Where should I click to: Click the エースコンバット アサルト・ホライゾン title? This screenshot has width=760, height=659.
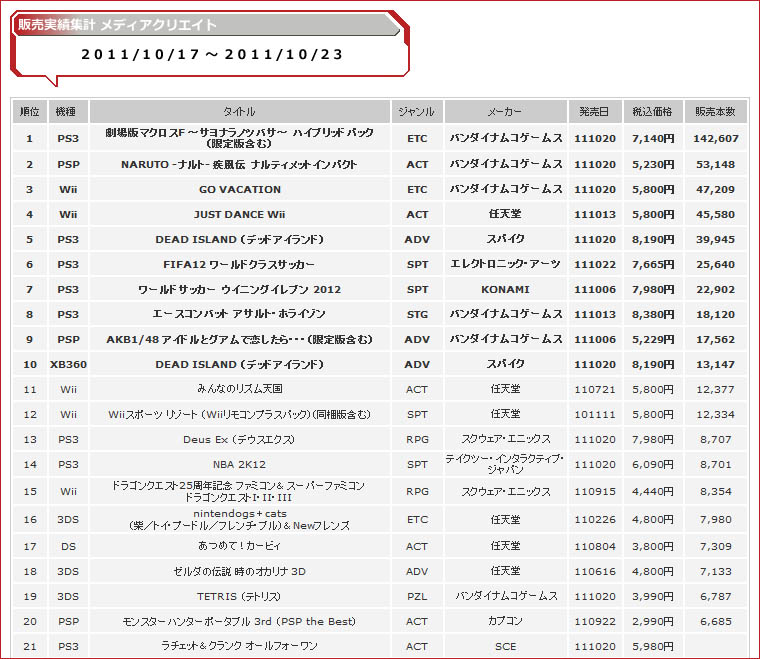[239, 314]
